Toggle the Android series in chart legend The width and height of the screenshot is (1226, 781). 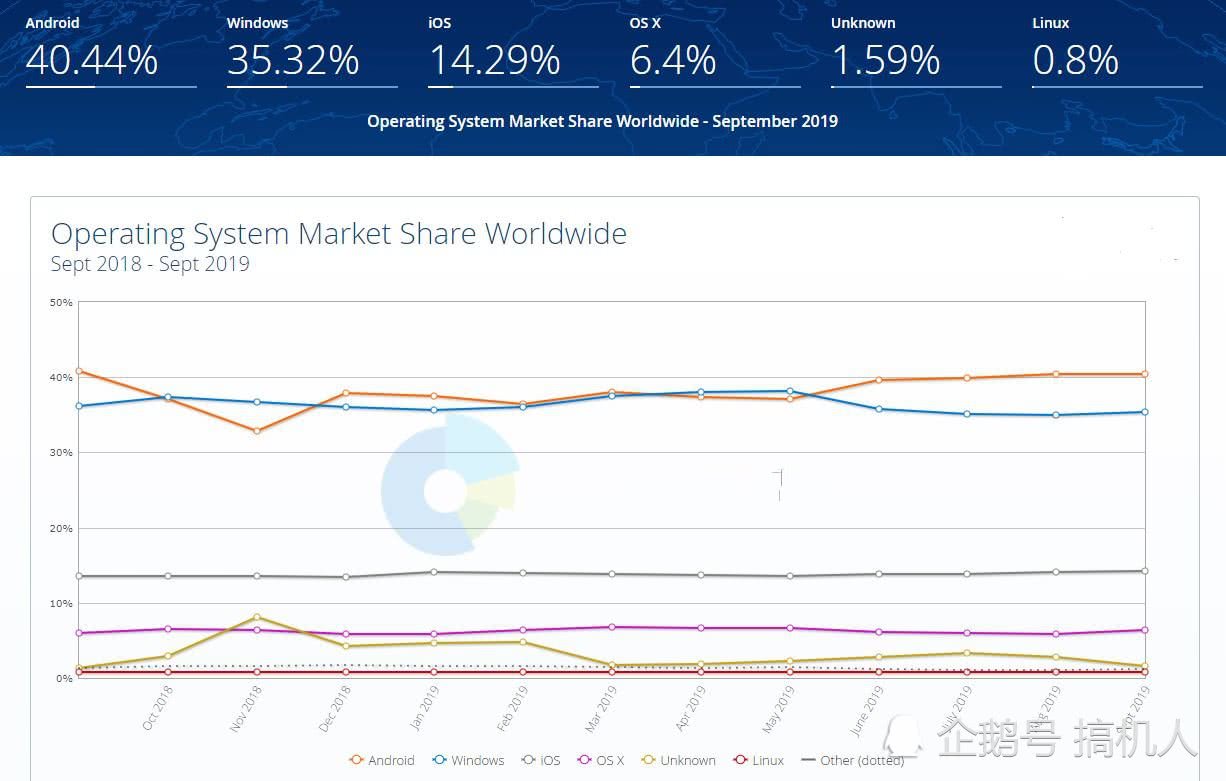(381, 760)
